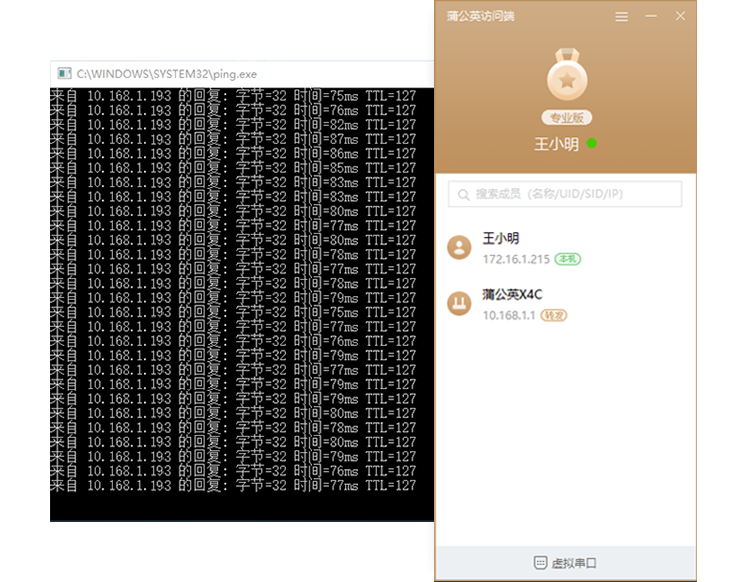Select the 王小明 member avatar icon
Image resolution: width=750 pixels, height=582 pixels.
[x=459, y=247]
